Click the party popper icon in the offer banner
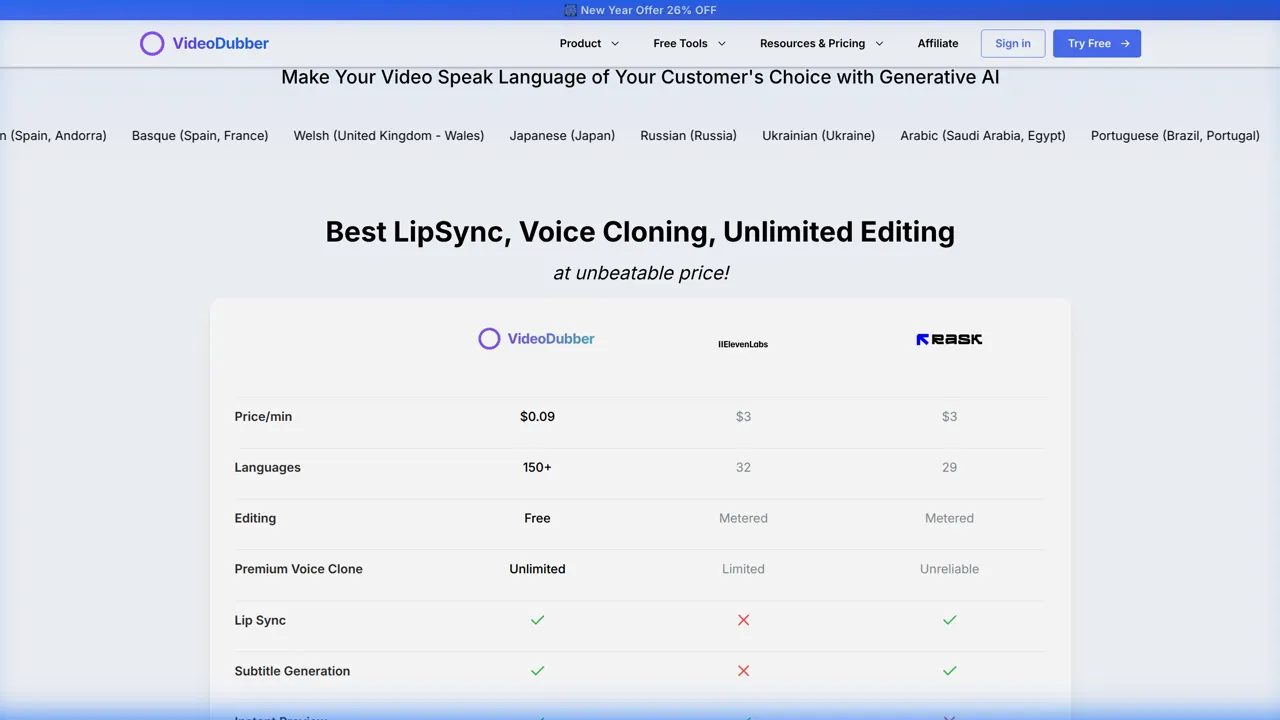1280x720 pixels. point(569,10)
